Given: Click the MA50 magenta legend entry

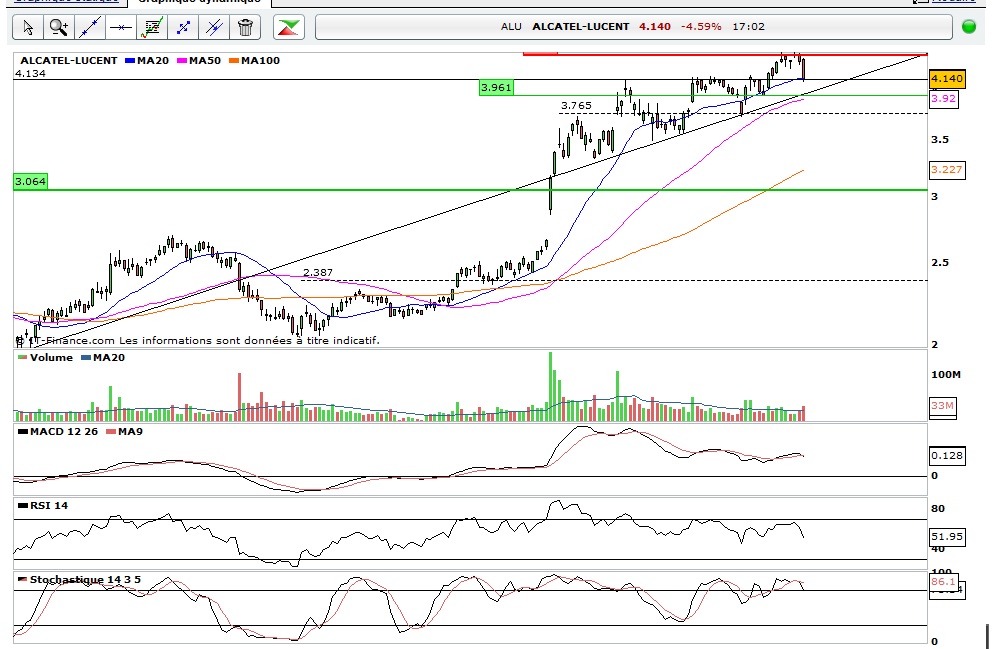Looking at the screenshot, I should coord(199,61).
